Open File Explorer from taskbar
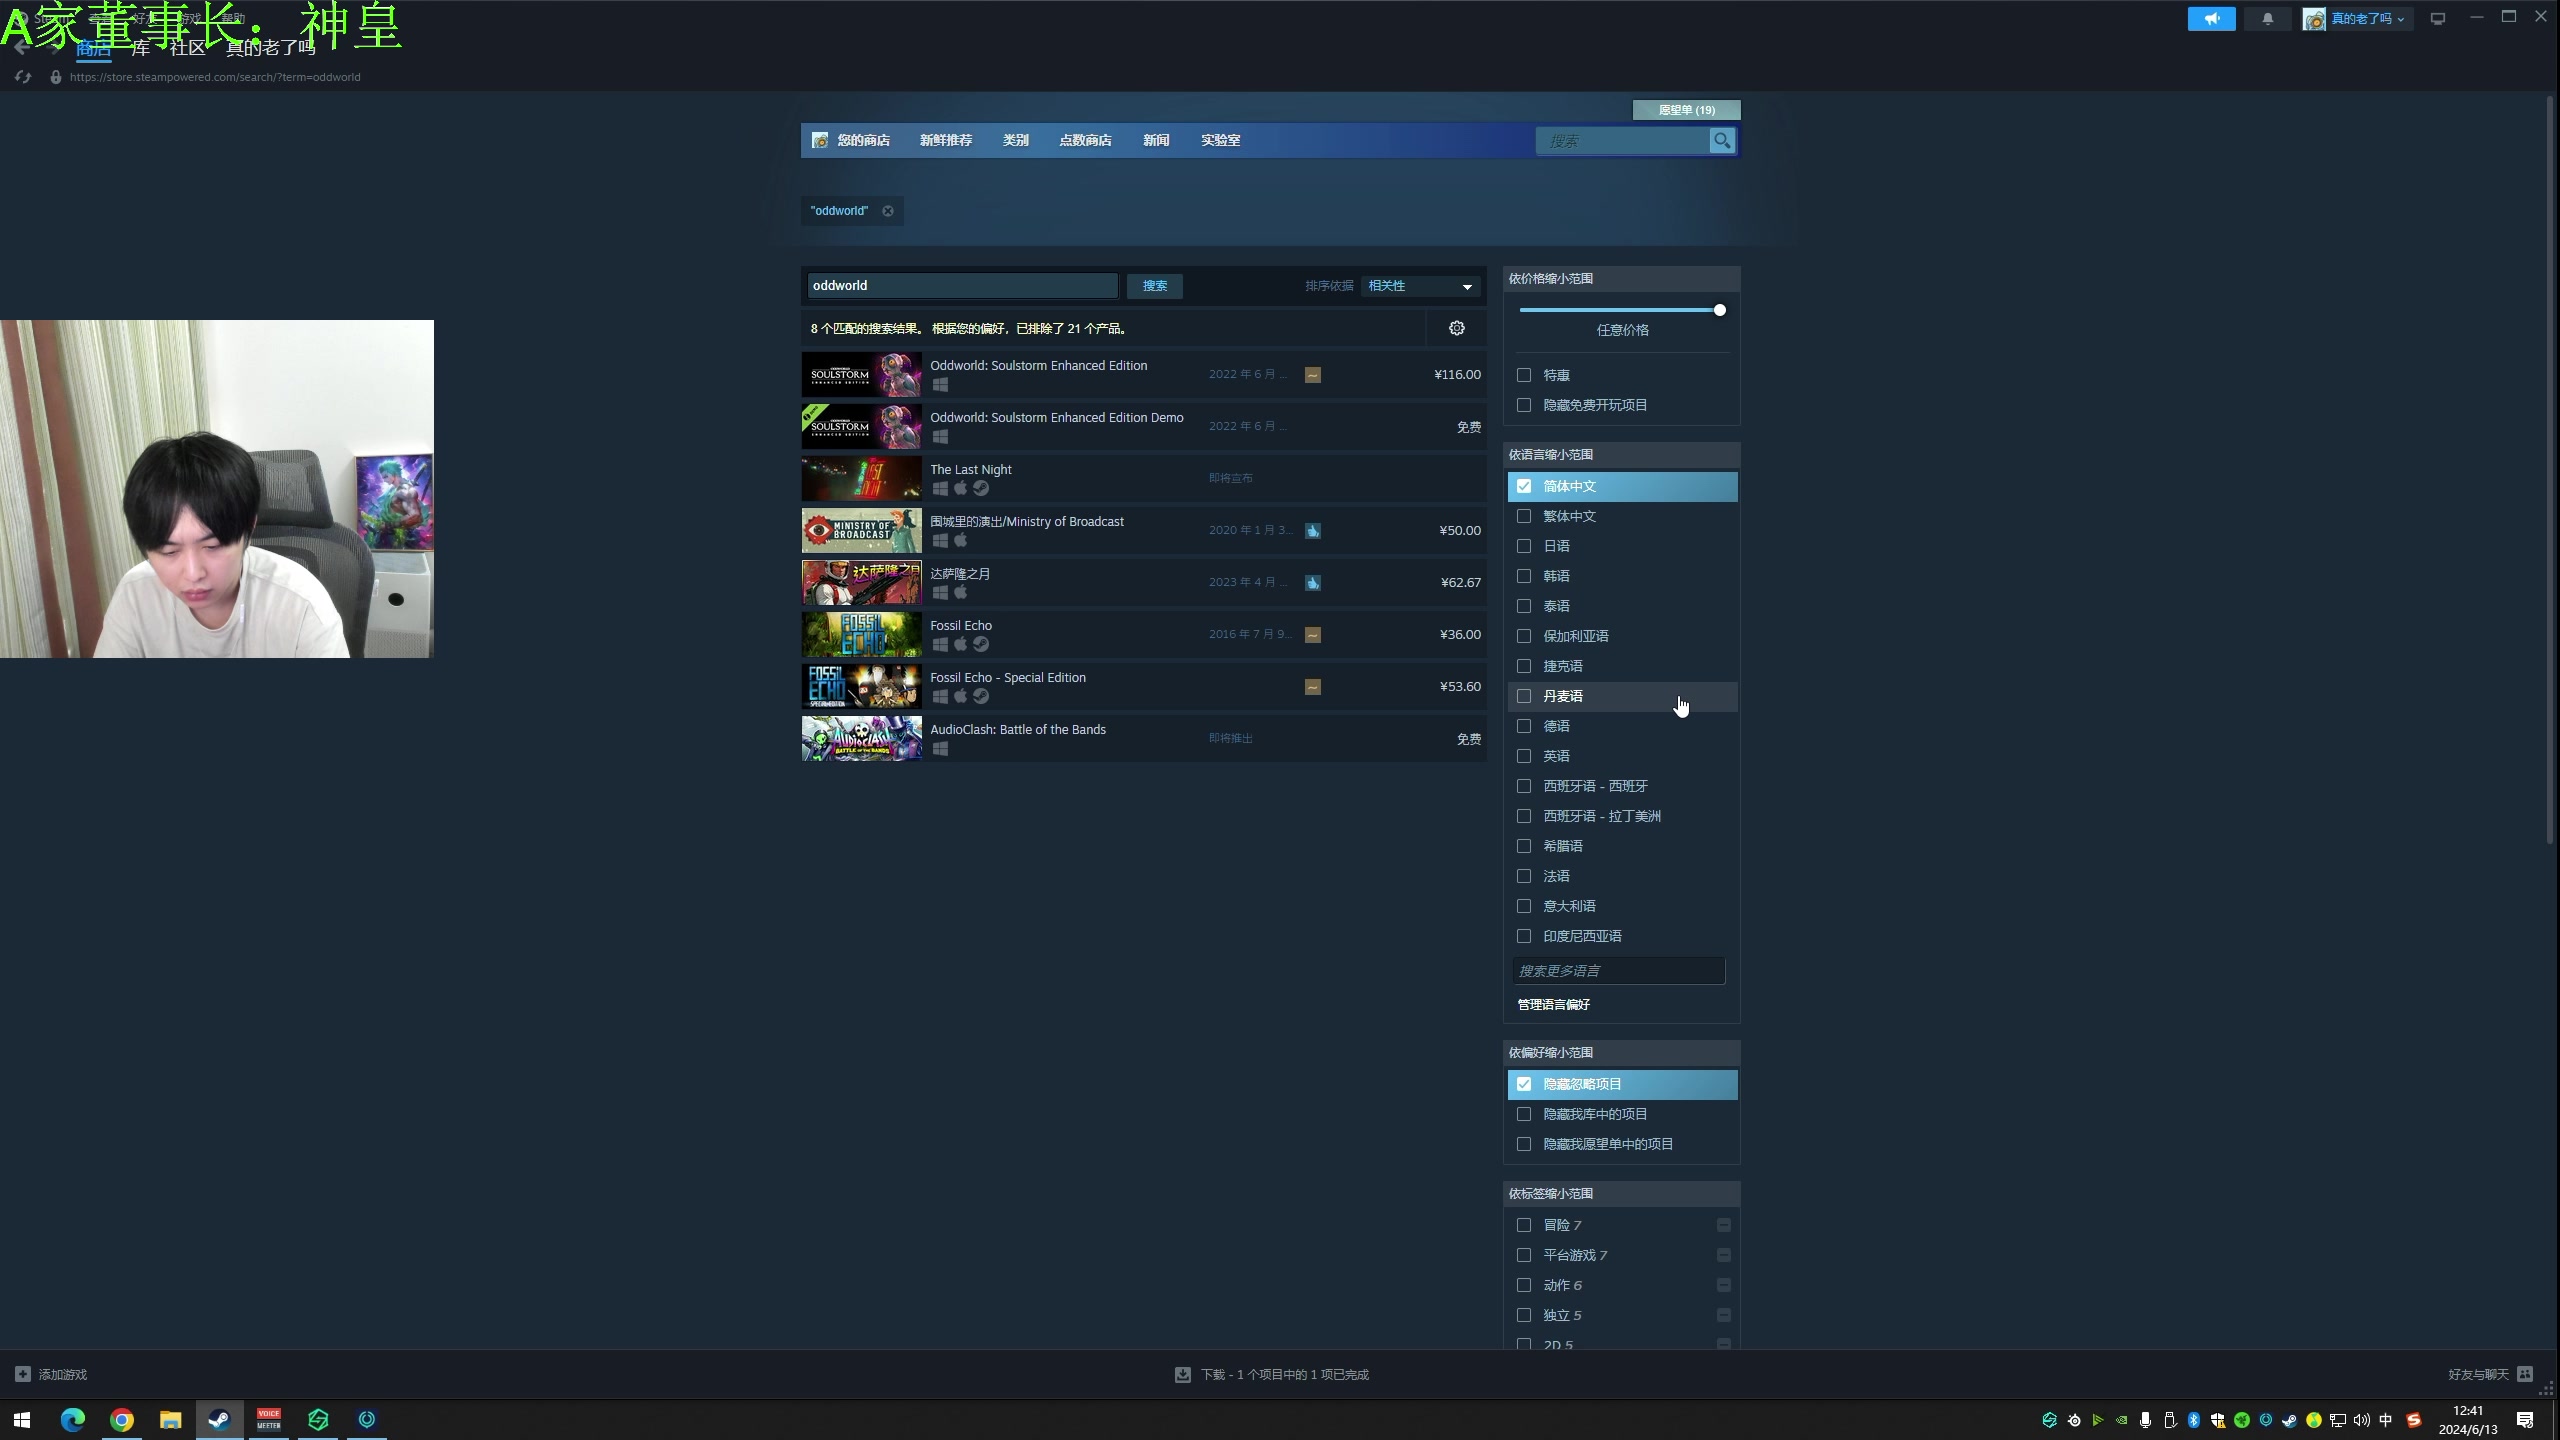The image size is (2560, 1440). click(171, 1420)
